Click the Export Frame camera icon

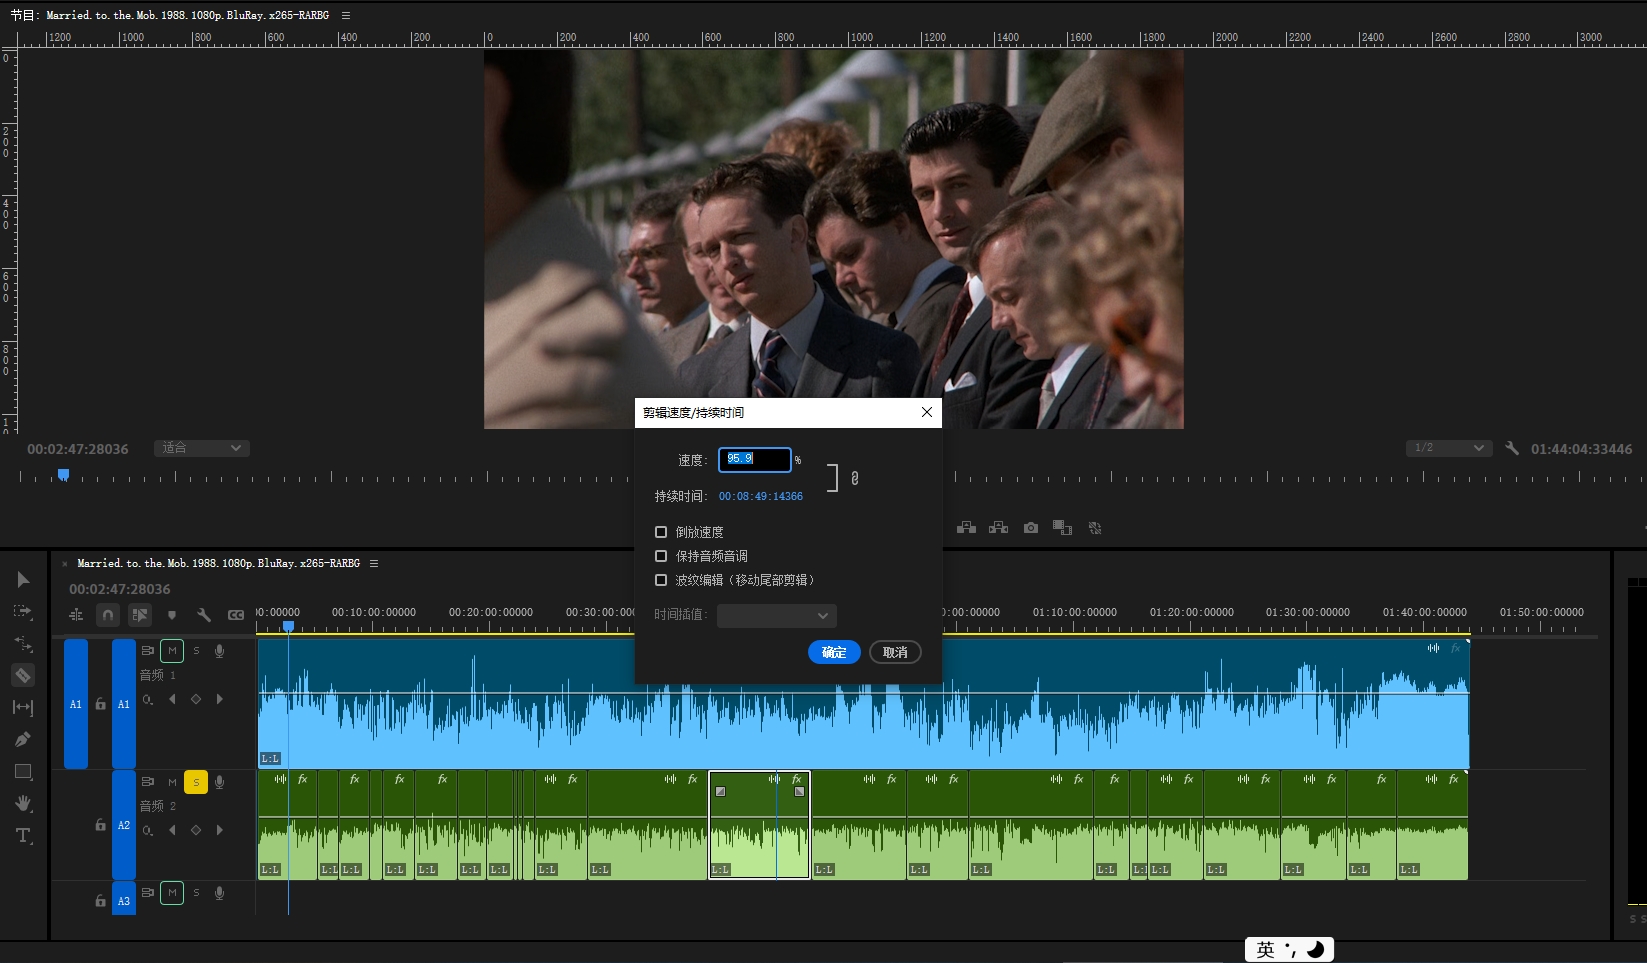pos(1031,528)
